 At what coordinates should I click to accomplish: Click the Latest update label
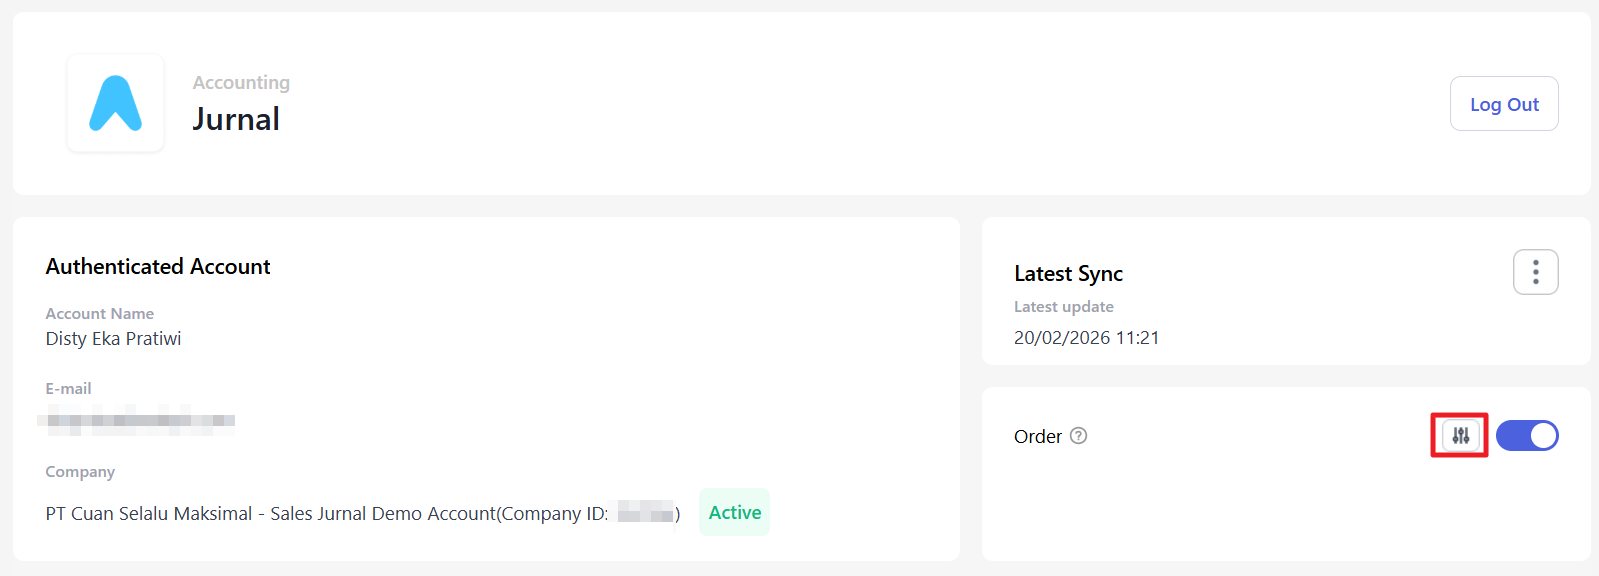tap(1063, 306)
